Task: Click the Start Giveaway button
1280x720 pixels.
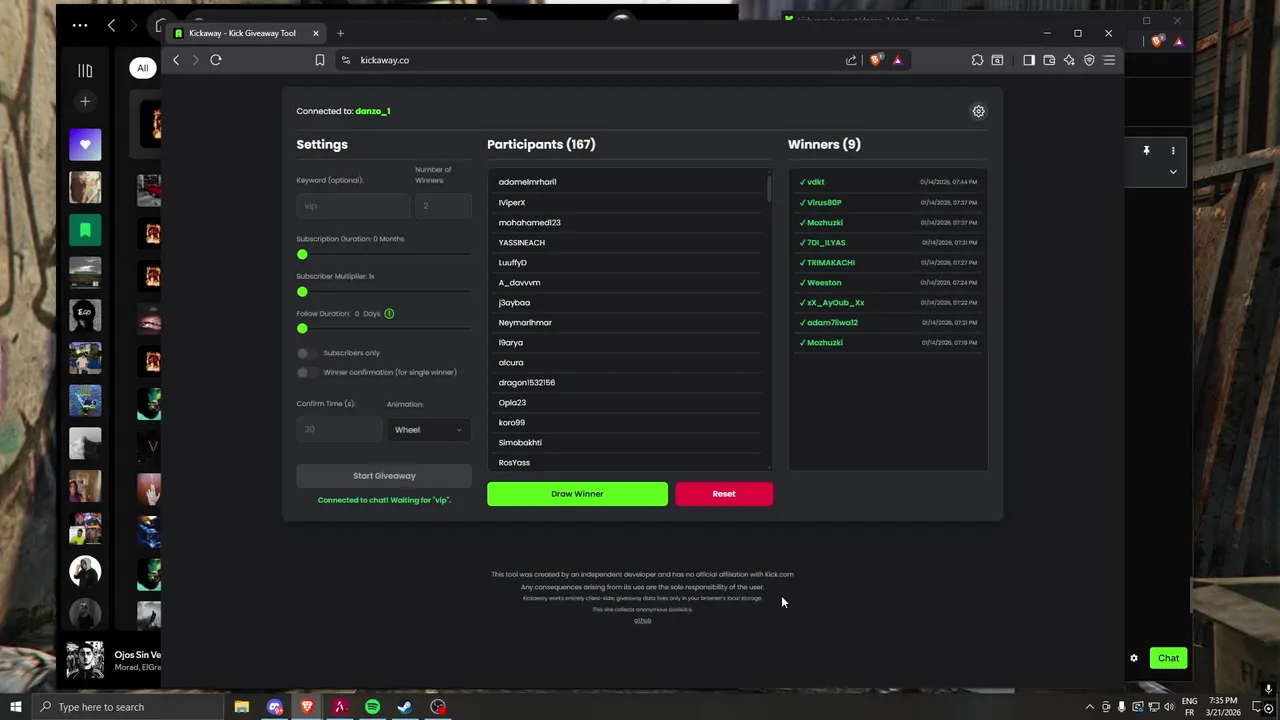Action: tap(384, 476)
